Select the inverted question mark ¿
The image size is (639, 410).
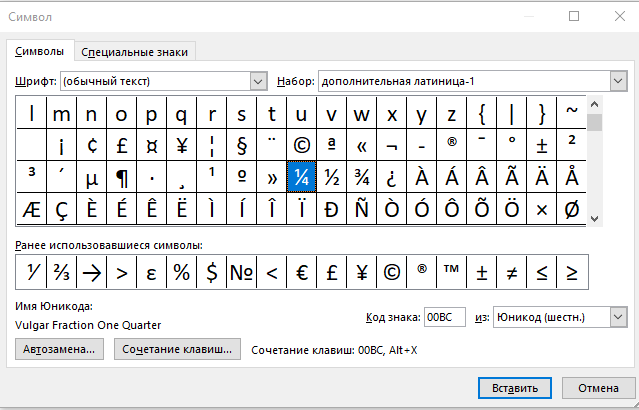pyautogui.click(x=392, y=177)
